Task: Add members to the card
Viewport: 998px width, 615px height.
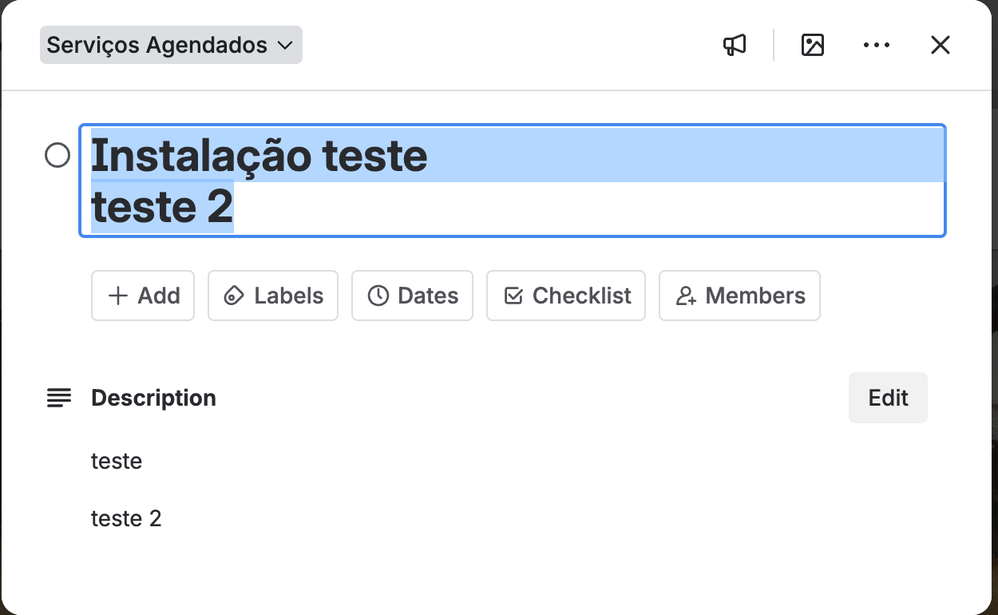Action: [x=739, y=295]
